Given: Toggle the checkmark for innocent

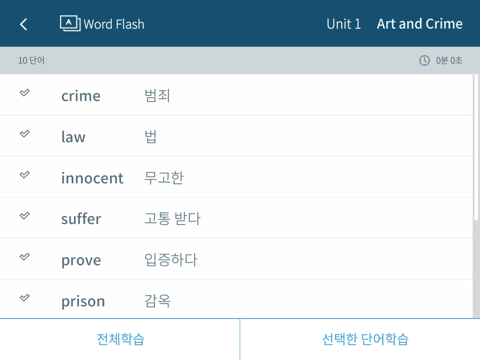Looking at the screenshot, I should point(24,175).
